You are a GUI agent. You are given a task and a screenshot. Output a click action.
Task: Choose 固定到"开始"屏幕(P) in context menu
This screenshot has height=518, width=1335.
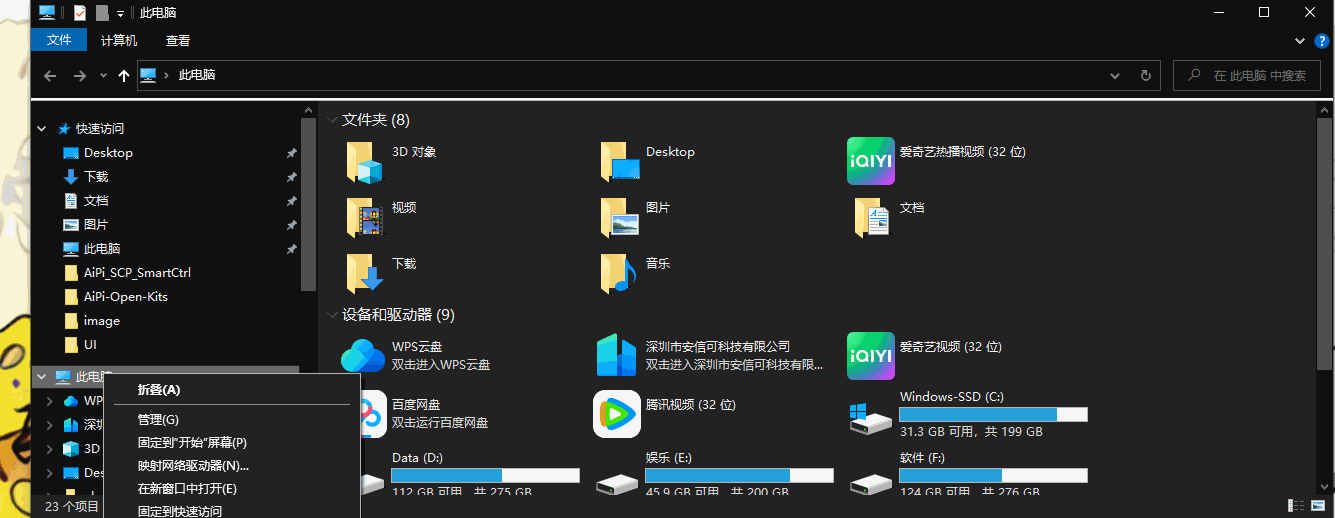232,443
